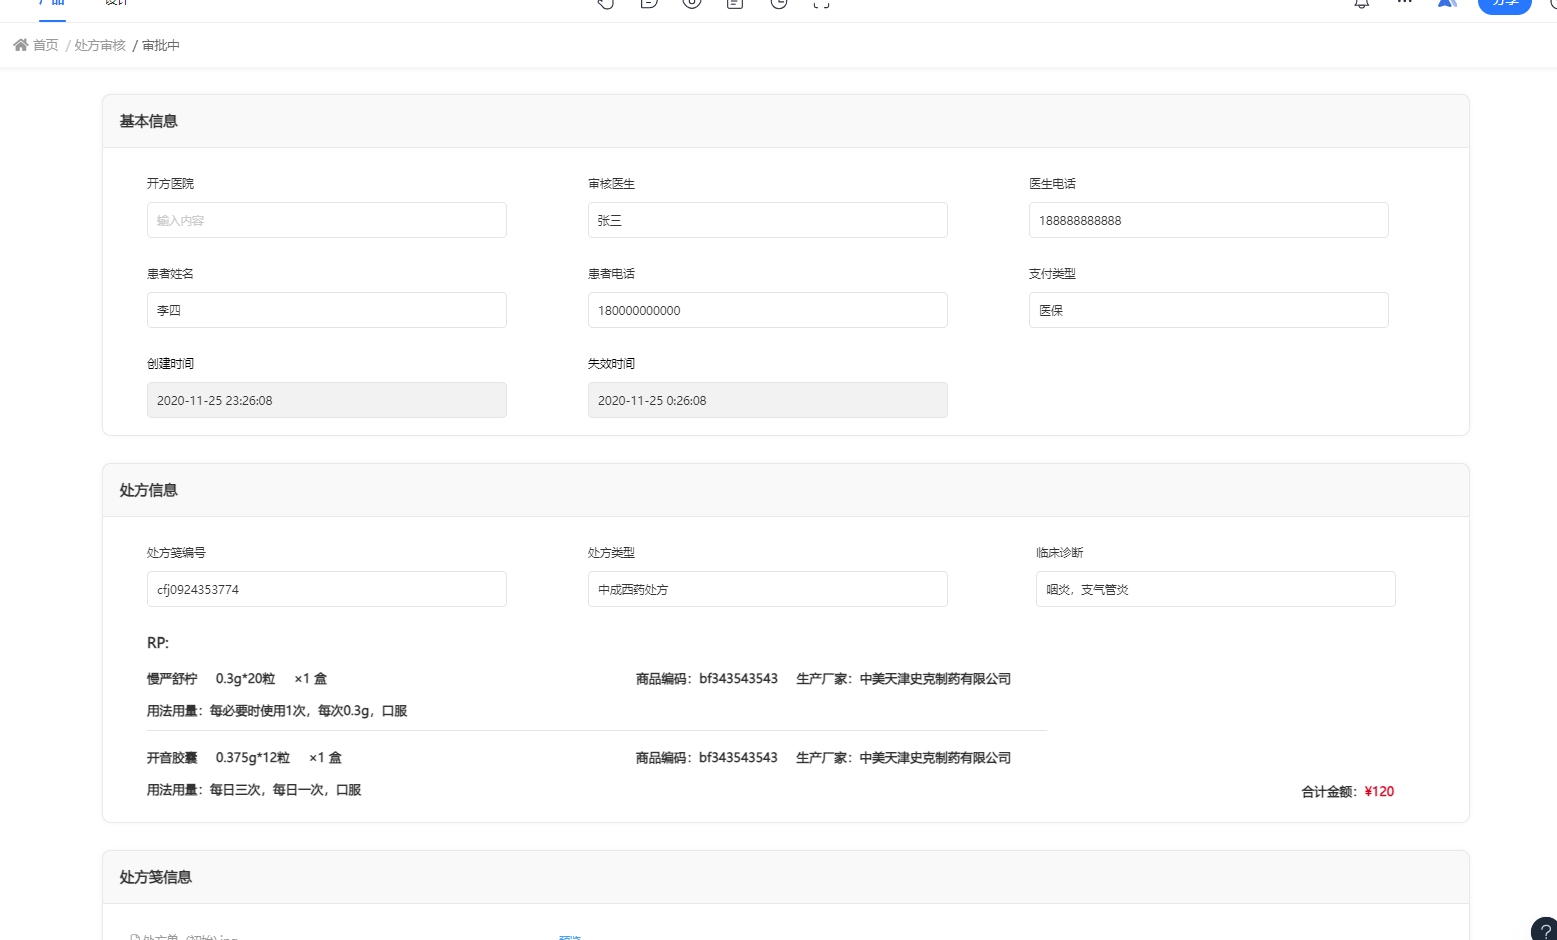1557x940 pixels.
Task: Click the 基本信息 section header
Action: point(786,121)
